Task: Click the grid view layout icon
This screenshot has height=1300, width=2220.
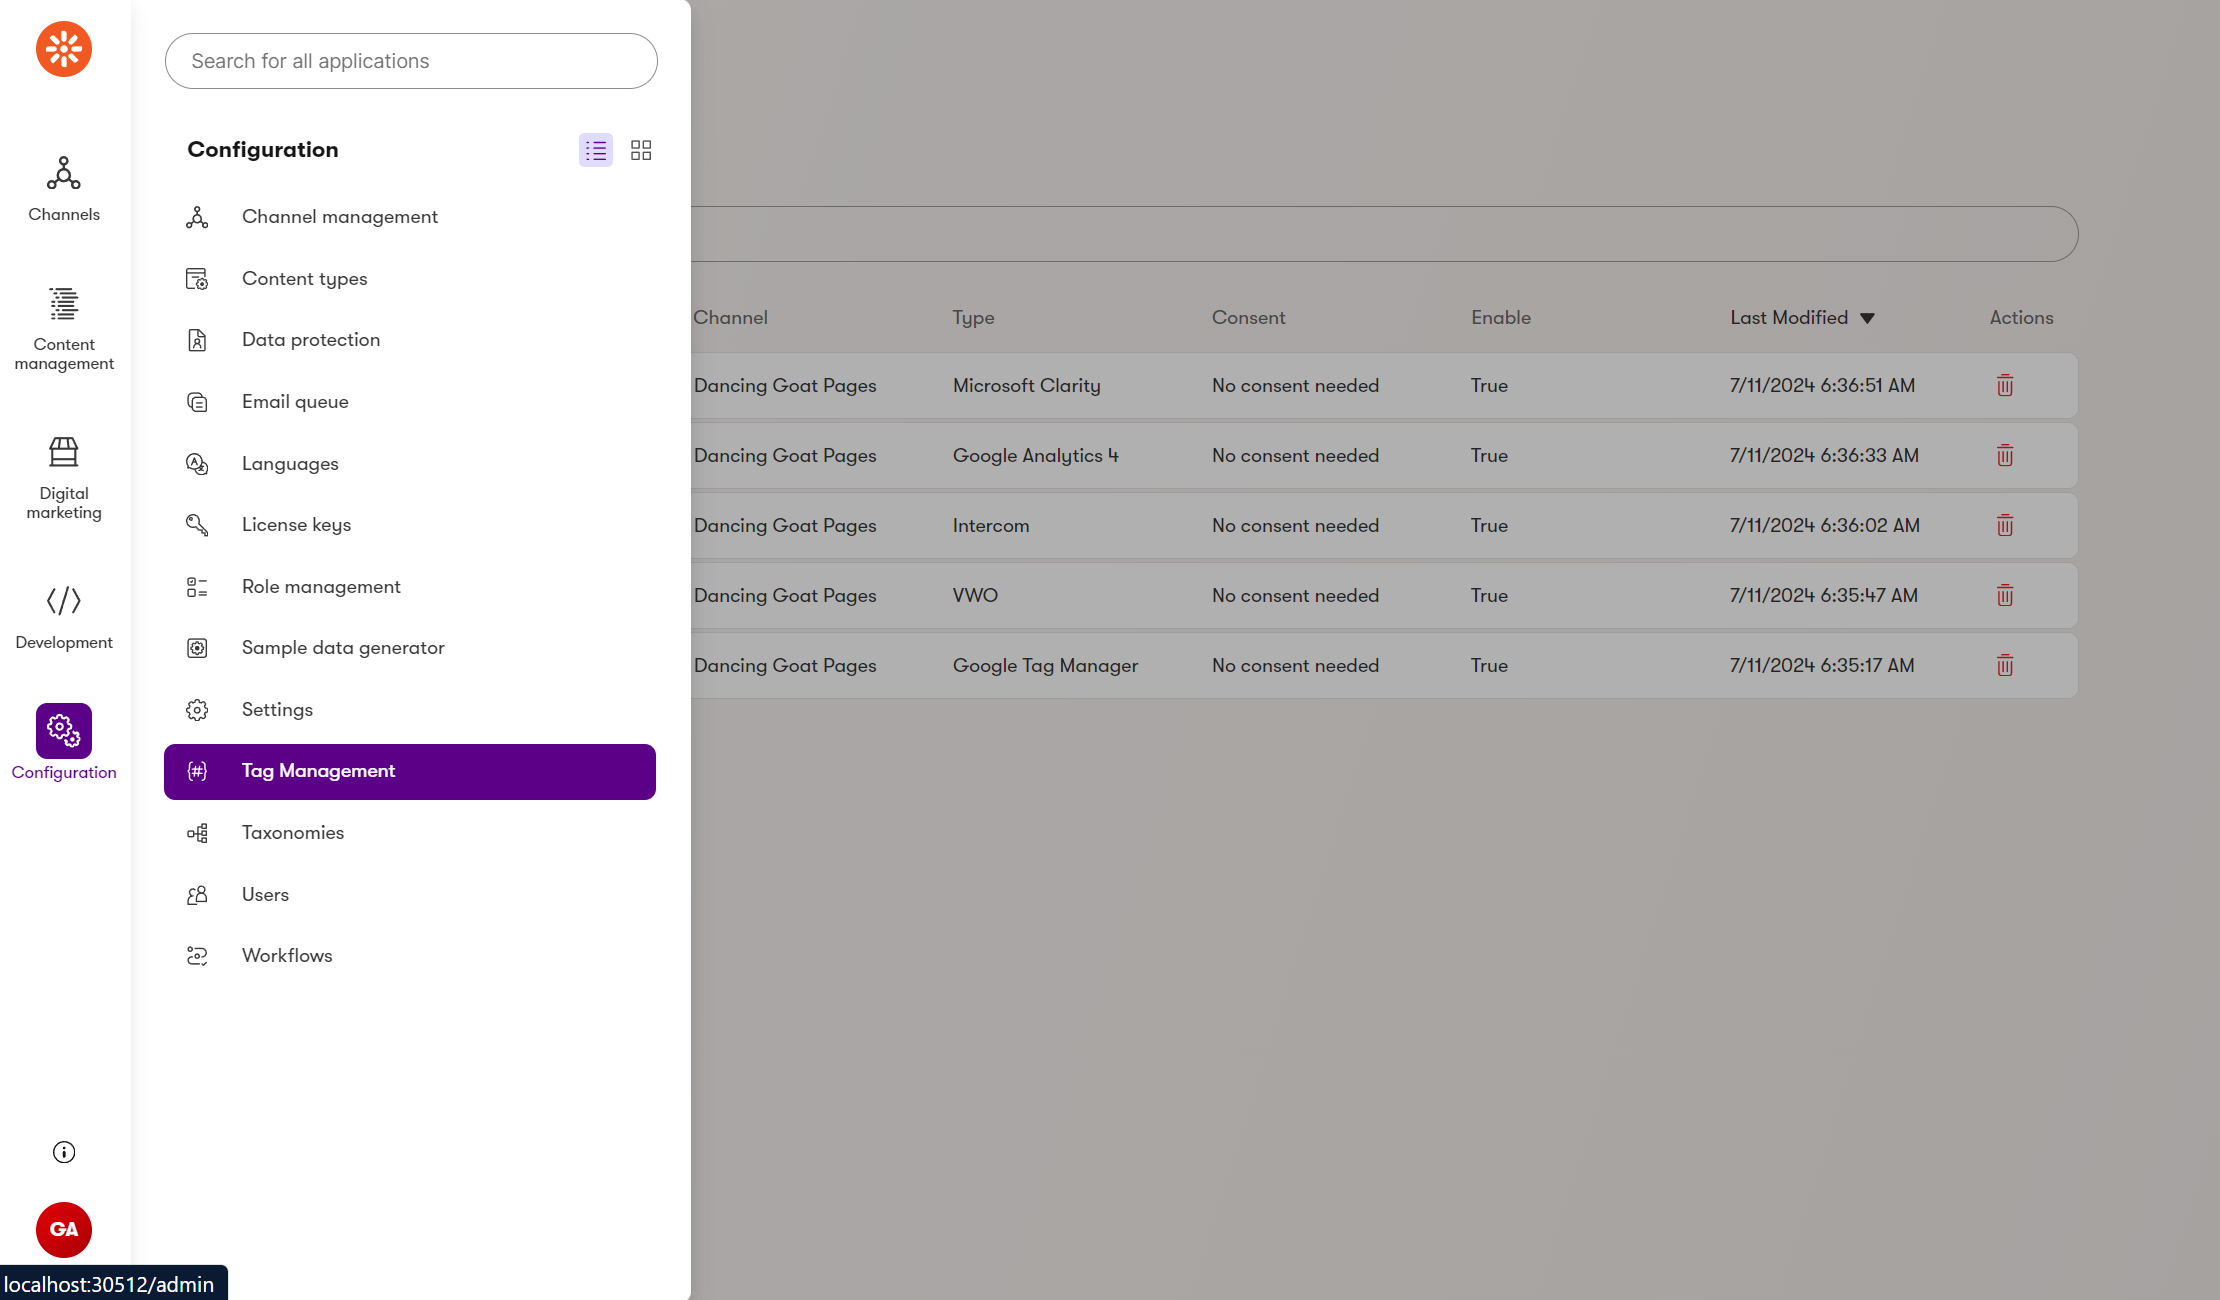Action: click(x=640, y=149)
